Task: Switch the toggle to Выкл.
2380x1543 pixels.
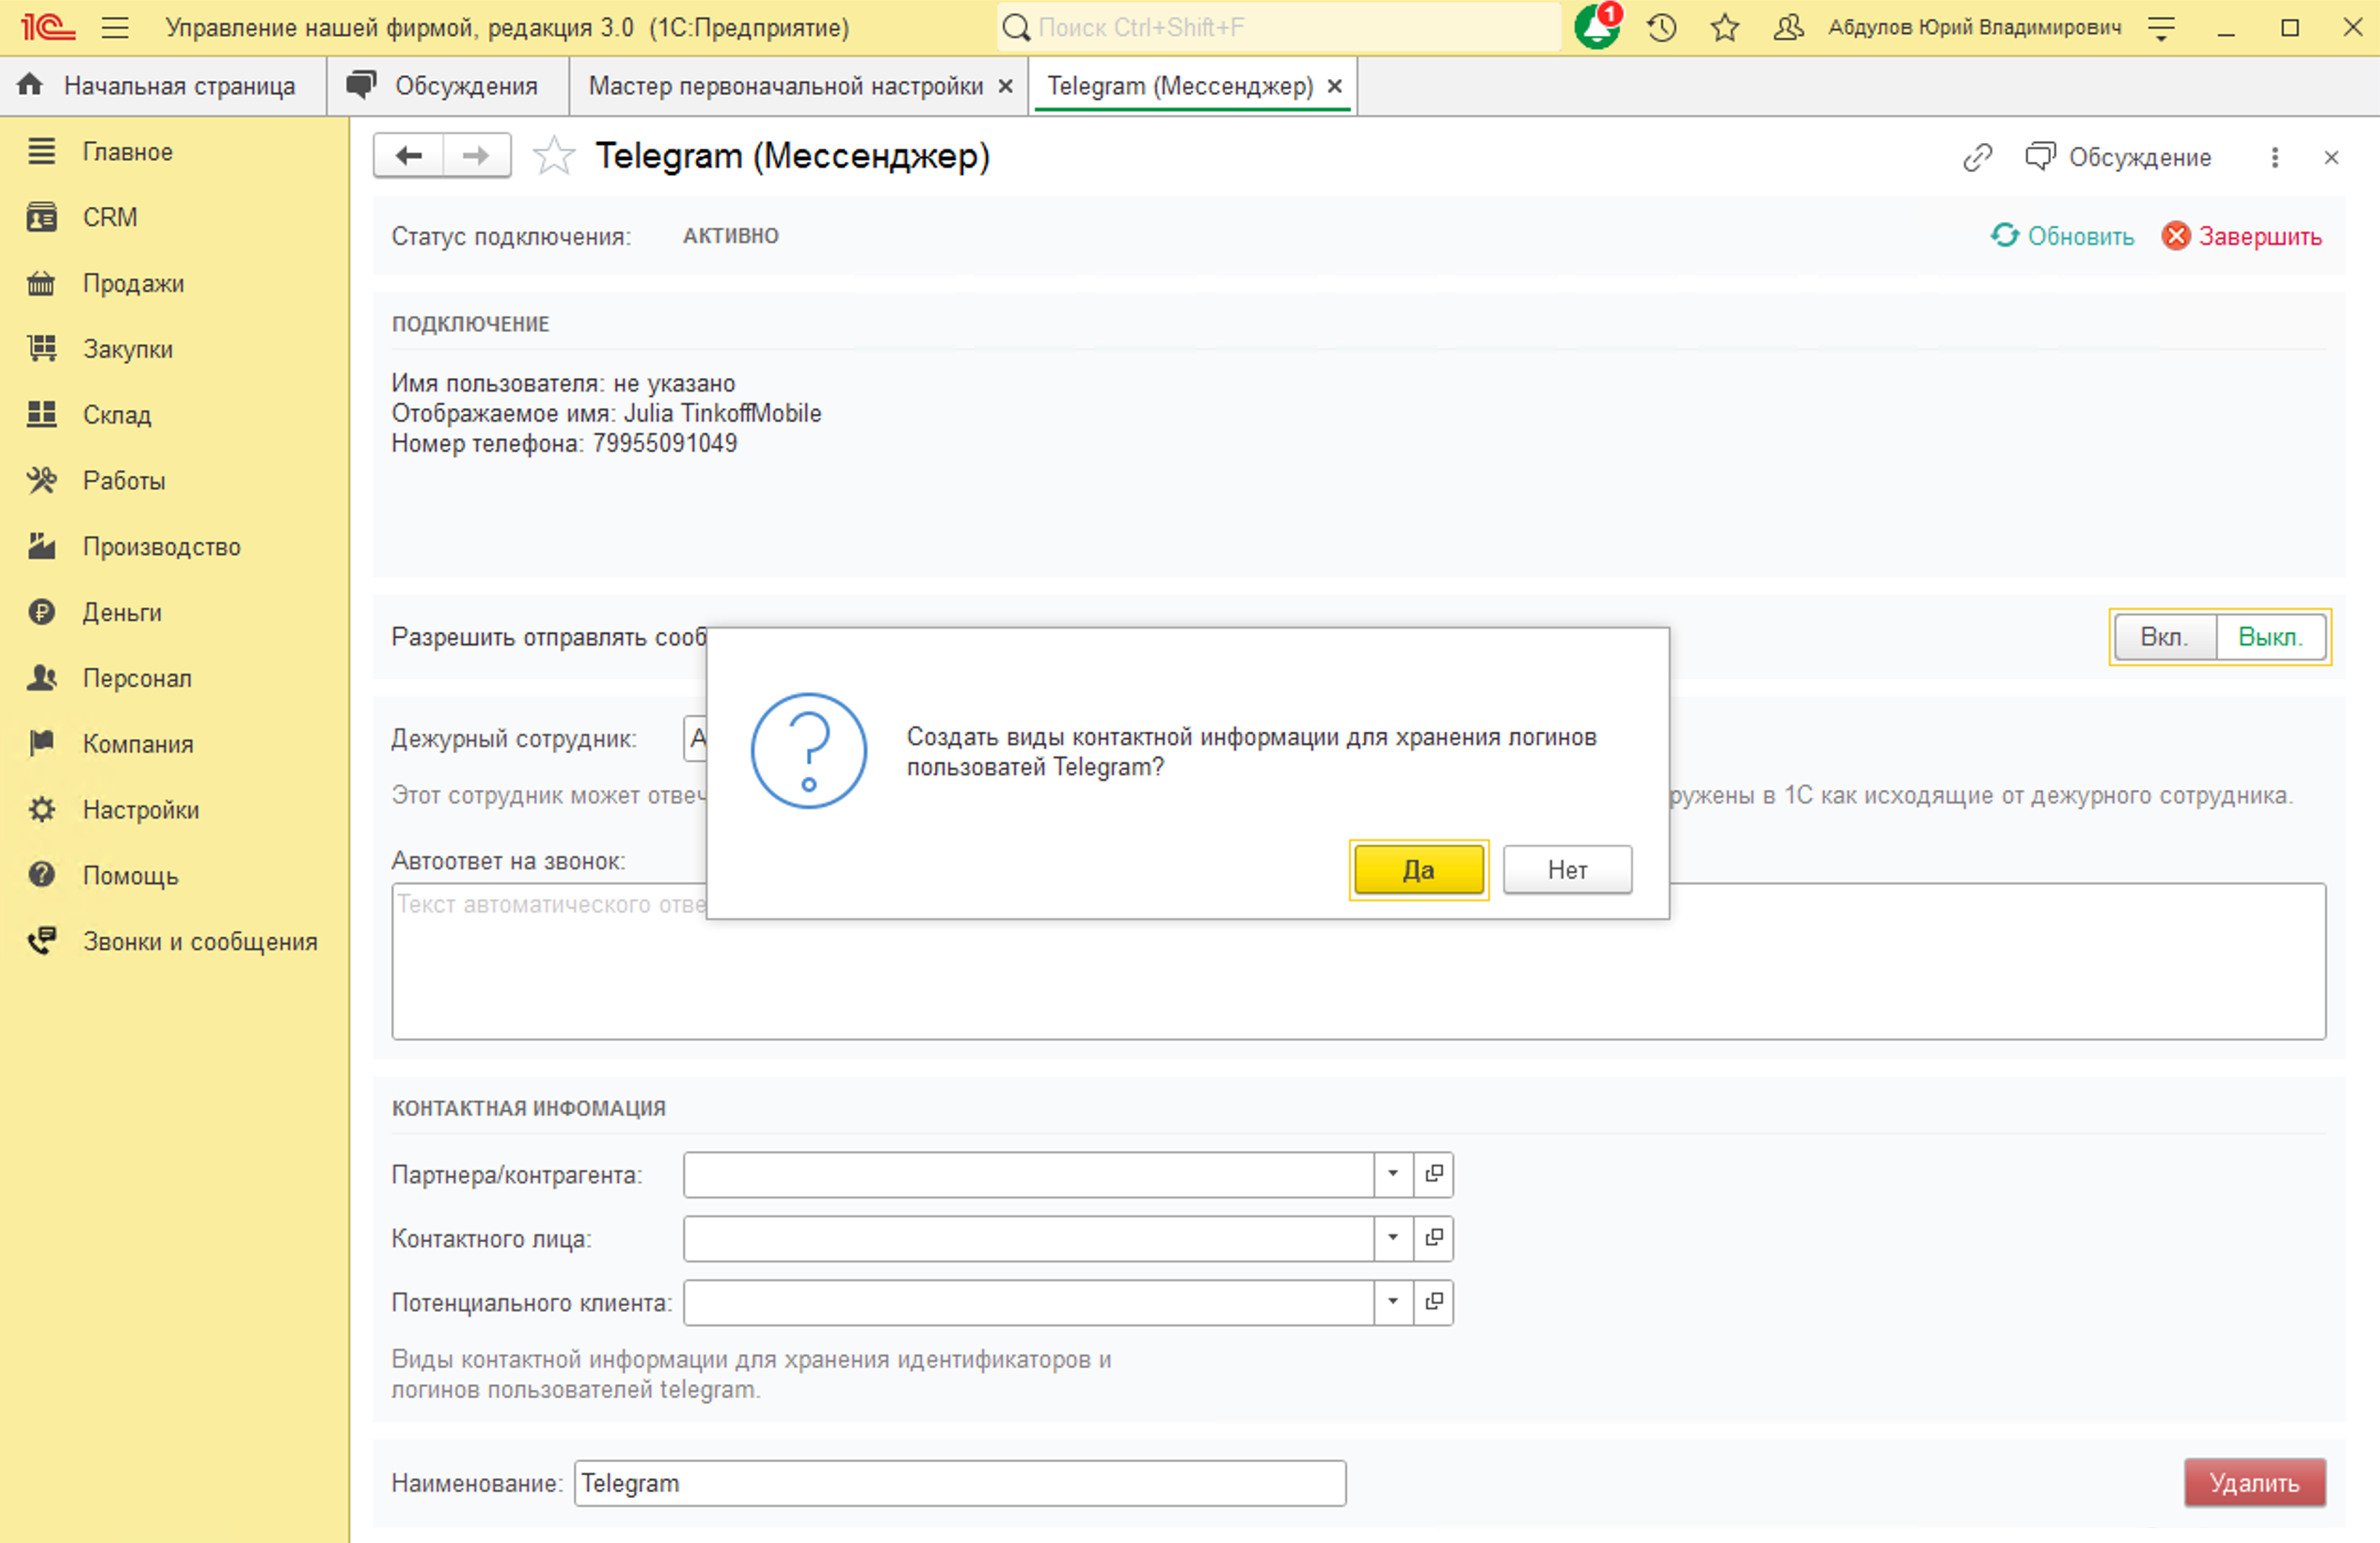Action: tap(2270, 637)
